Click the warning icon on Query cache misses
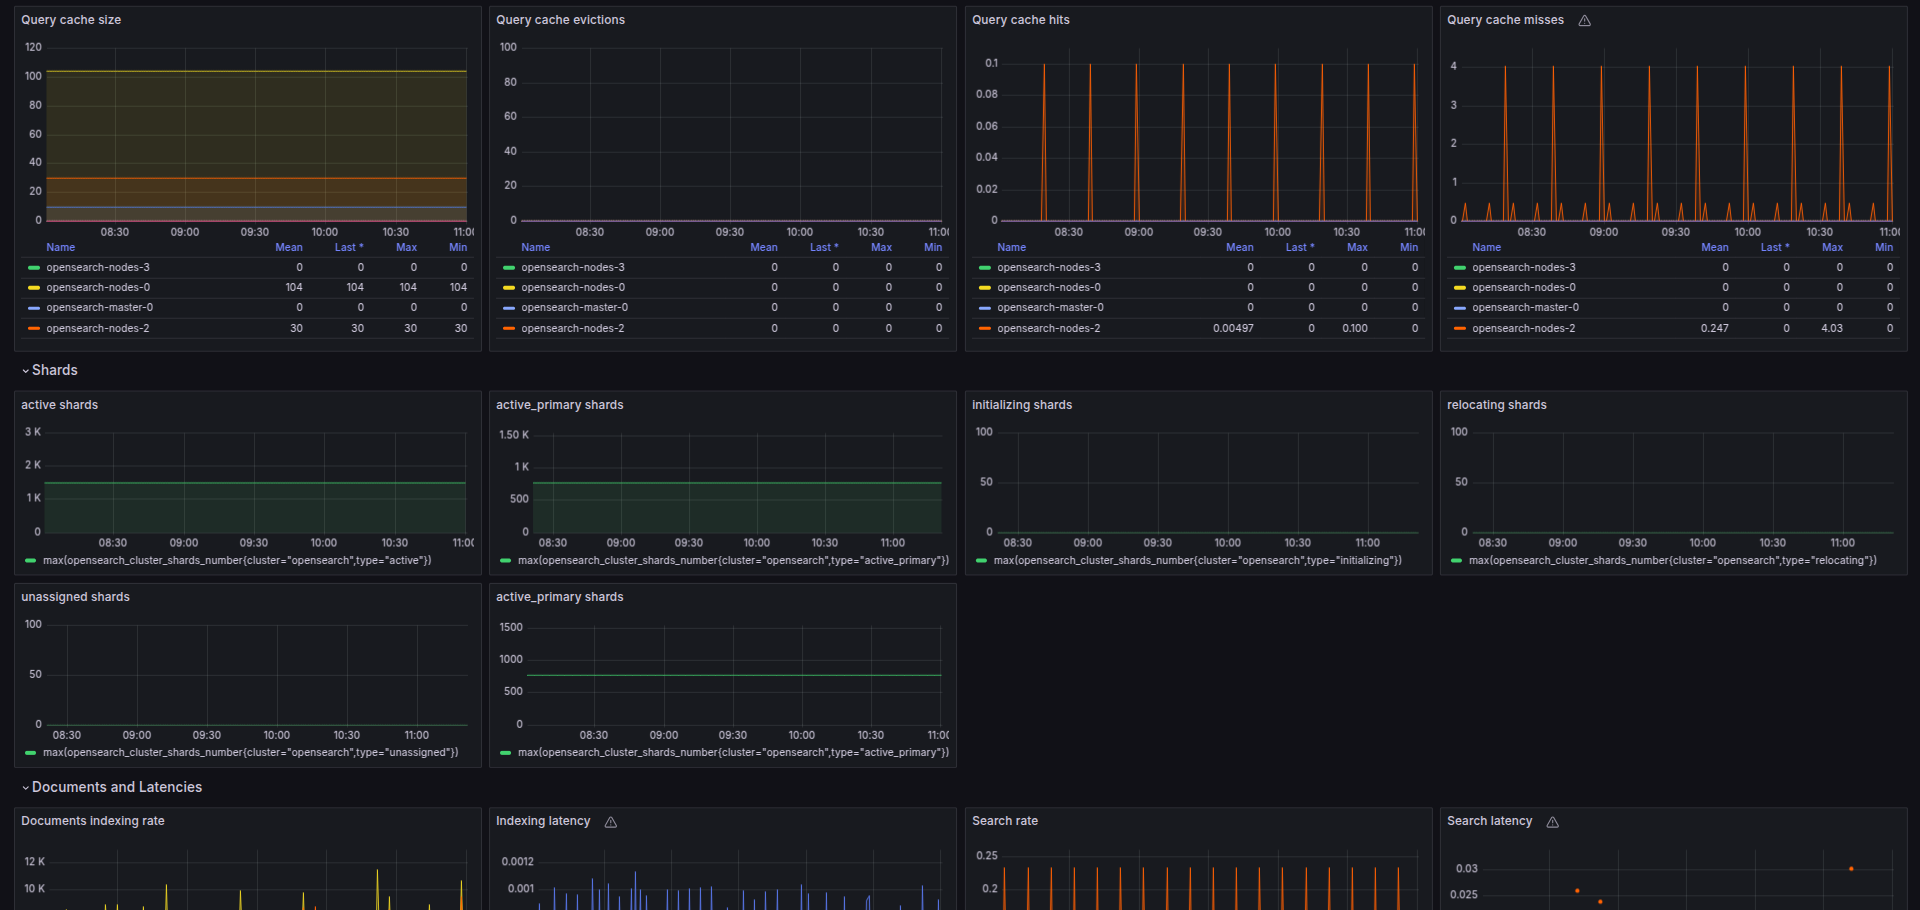The height and width of the screenshot is (910, 1920). click(1584, 21)
